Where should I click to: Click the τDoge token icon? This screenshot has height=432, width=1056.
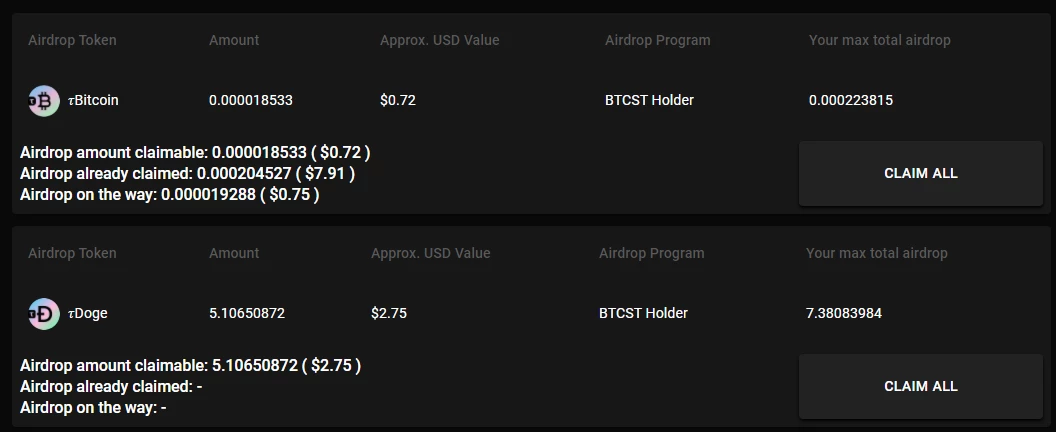44,314
